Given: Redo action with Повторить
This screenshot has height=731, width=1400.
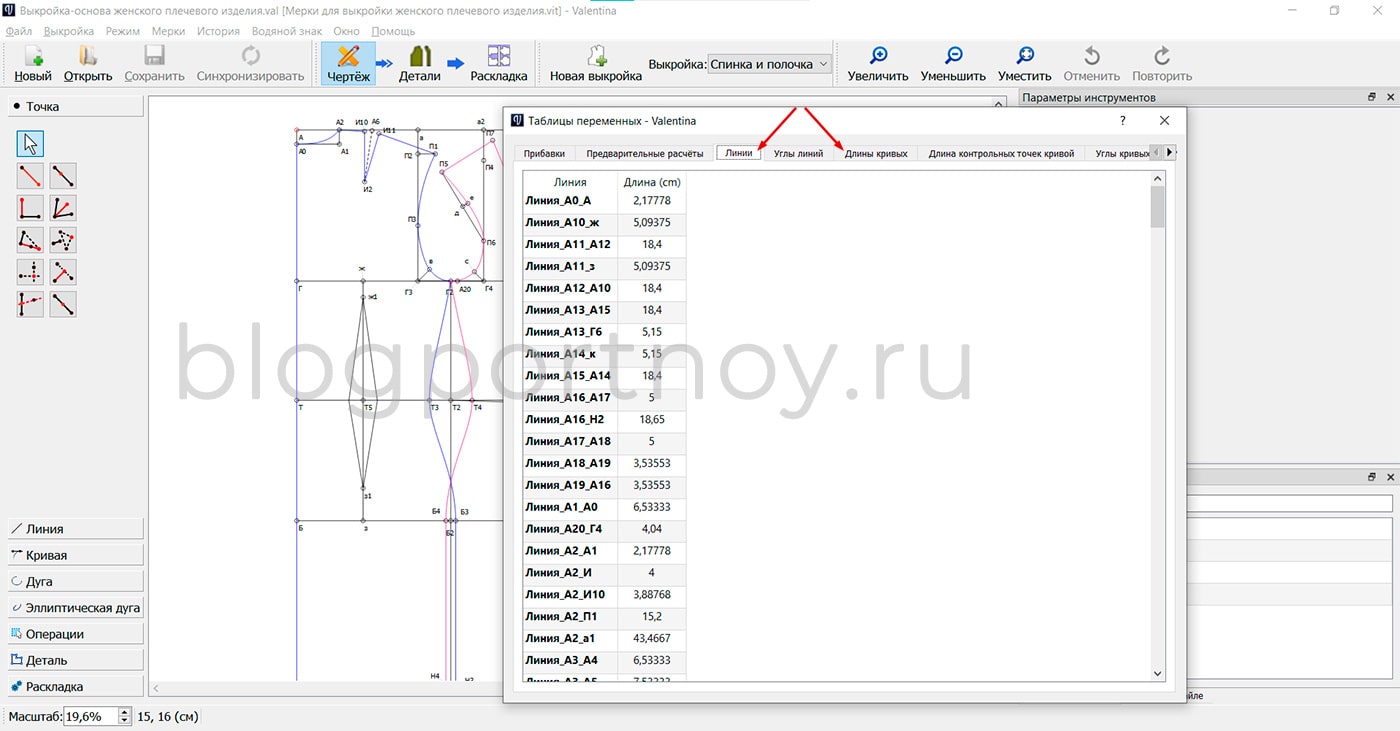Looking at the screenshot, I should [x=1162, y=64].
